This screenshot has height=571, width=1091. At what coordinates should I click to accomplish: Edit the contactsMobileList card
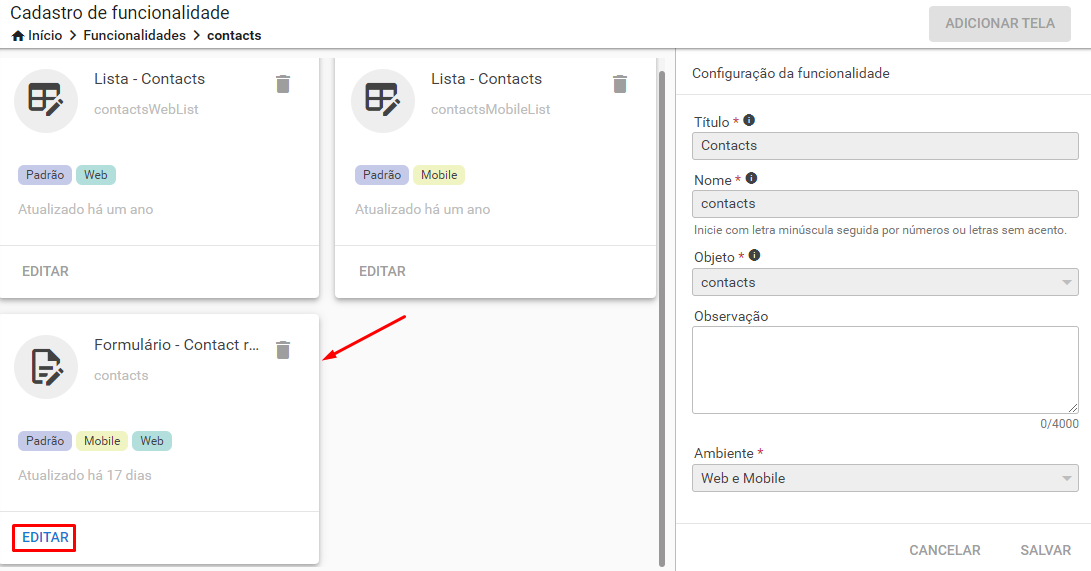(x=382, y=271)
